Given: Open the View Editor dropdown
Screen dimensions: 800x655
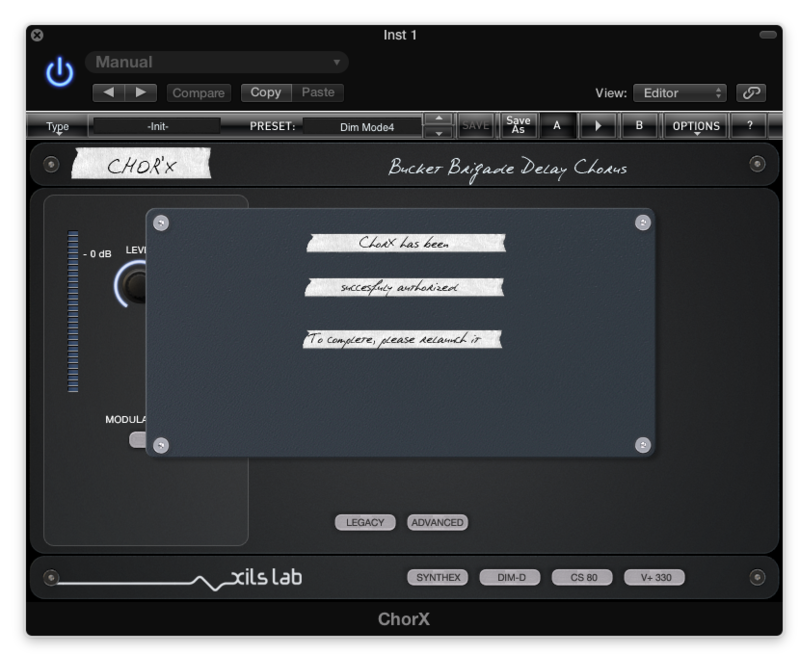Looking at the screenshot, I should pyautogui.click(x=680, y=93).
